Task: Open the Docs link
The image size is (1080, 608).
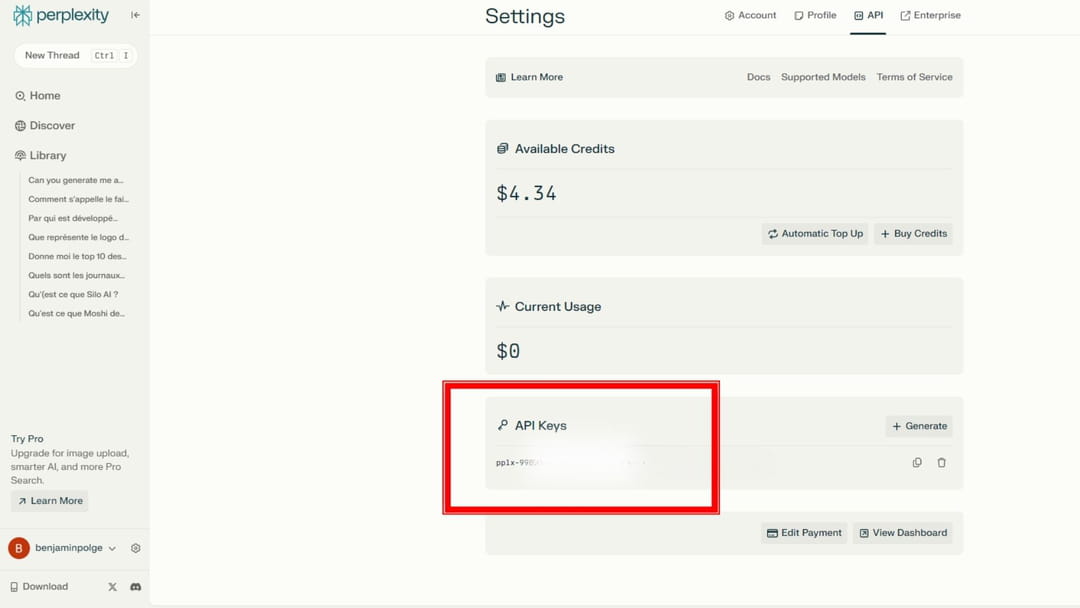Action: point(758,77)
